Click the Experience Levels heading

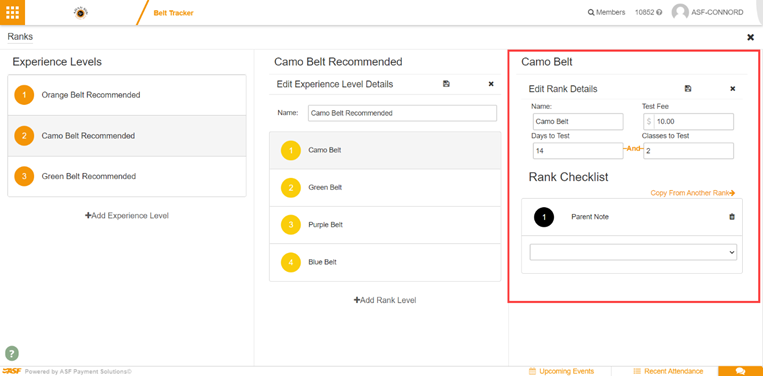57,62
